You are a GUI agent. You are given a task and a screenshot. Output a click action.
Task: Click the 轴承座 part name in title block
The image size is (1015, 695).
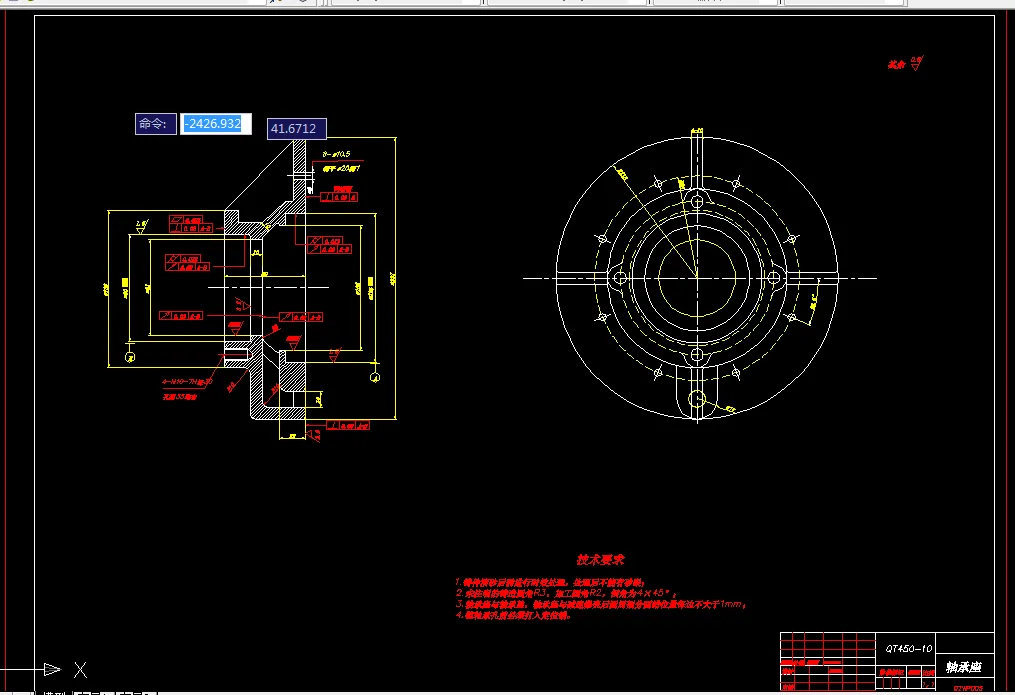coord(964,667)
